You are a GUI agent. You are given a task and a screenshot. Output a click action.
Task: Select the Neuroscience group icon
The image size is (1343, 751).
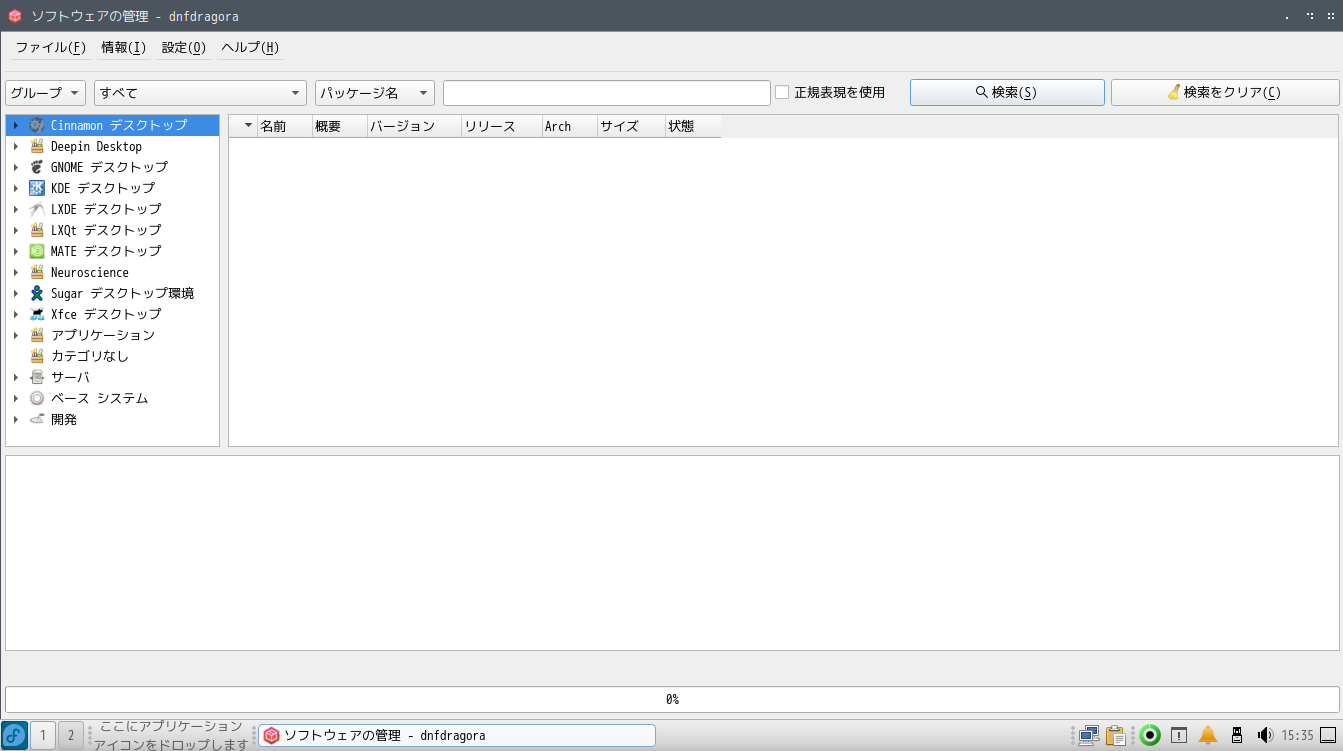click(37, 272)
